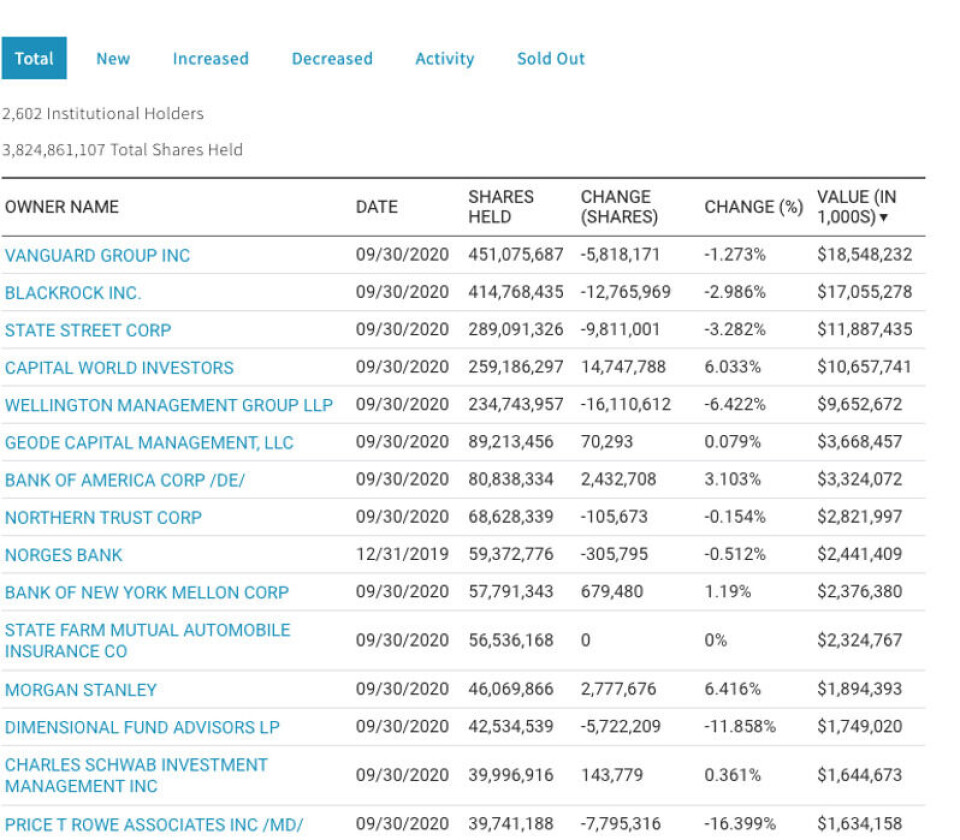Open Dimensional Fund Advisors LP
The width and height of the screenshot is (960, 840).
point(142,727)
